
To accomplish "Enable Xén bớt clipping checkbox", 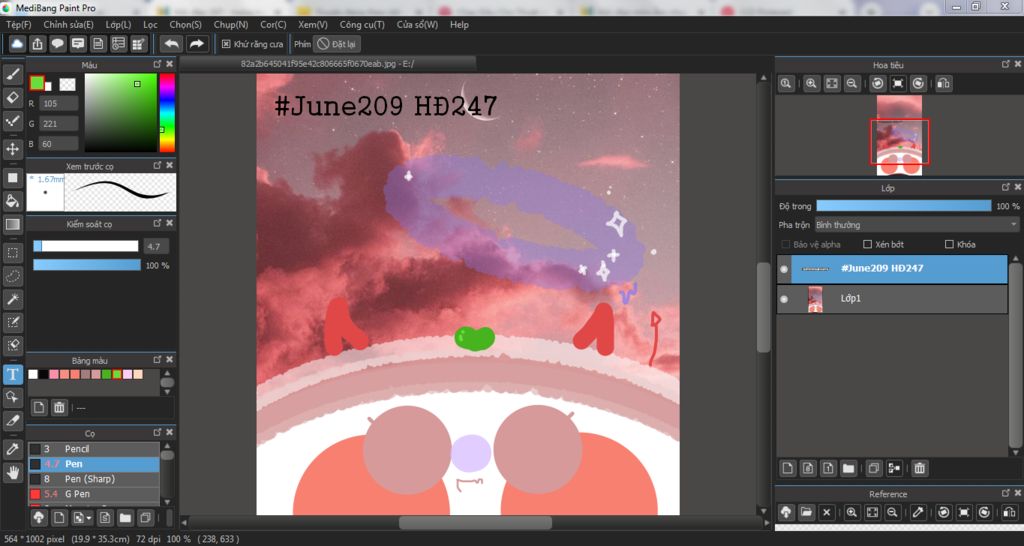I will (867, 244).
